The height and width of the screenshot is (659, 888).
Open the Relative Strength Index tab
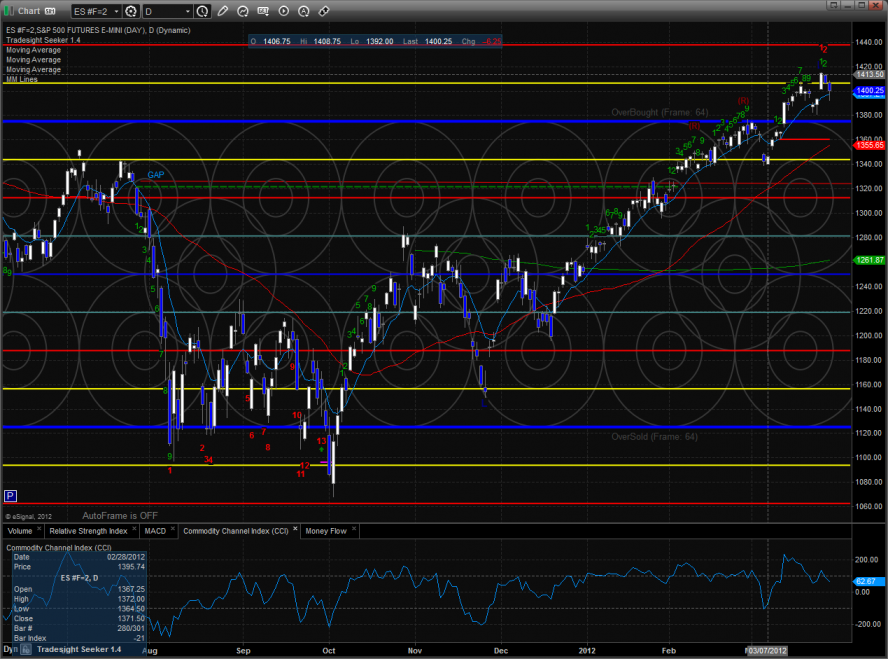click(x=90, y=531)
